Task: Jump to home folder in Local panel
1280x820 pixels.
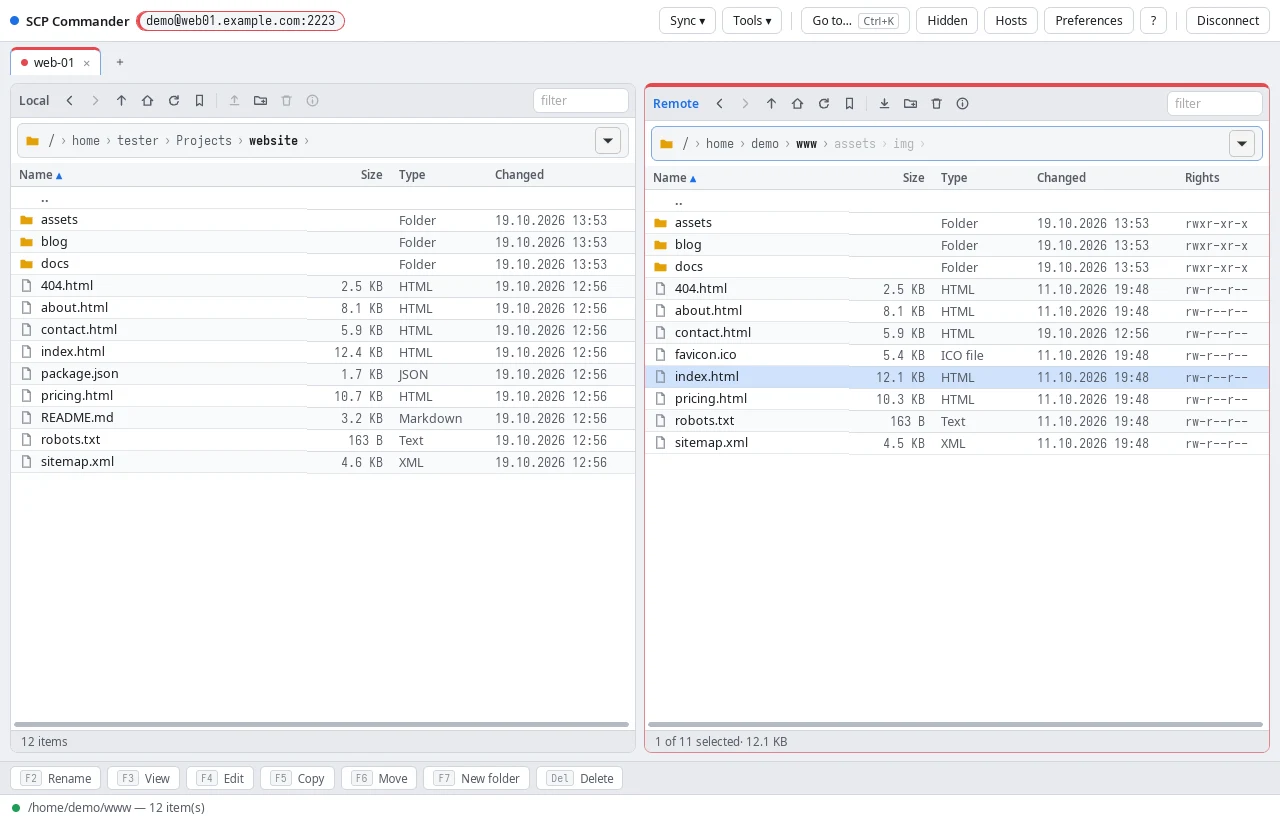Action: 147,100
